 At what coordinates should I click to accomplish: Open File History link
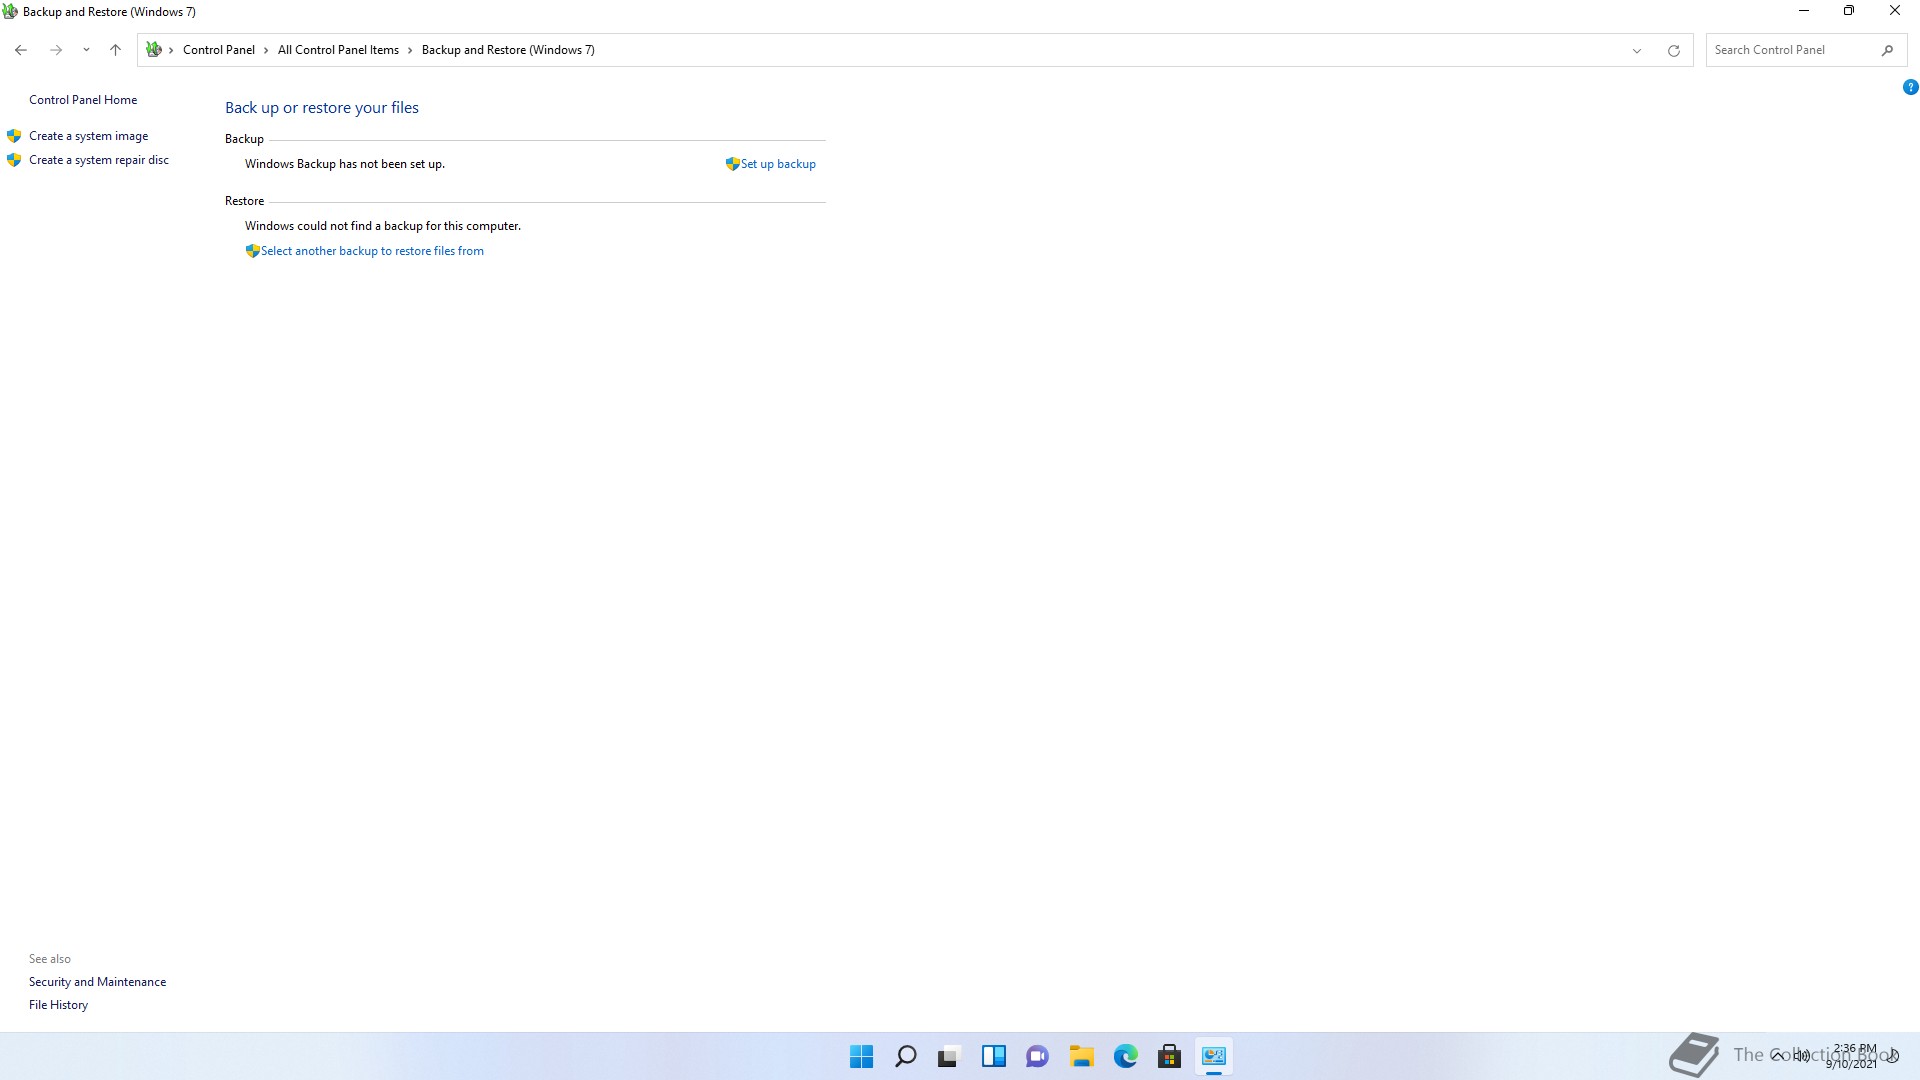(58, 1005)
